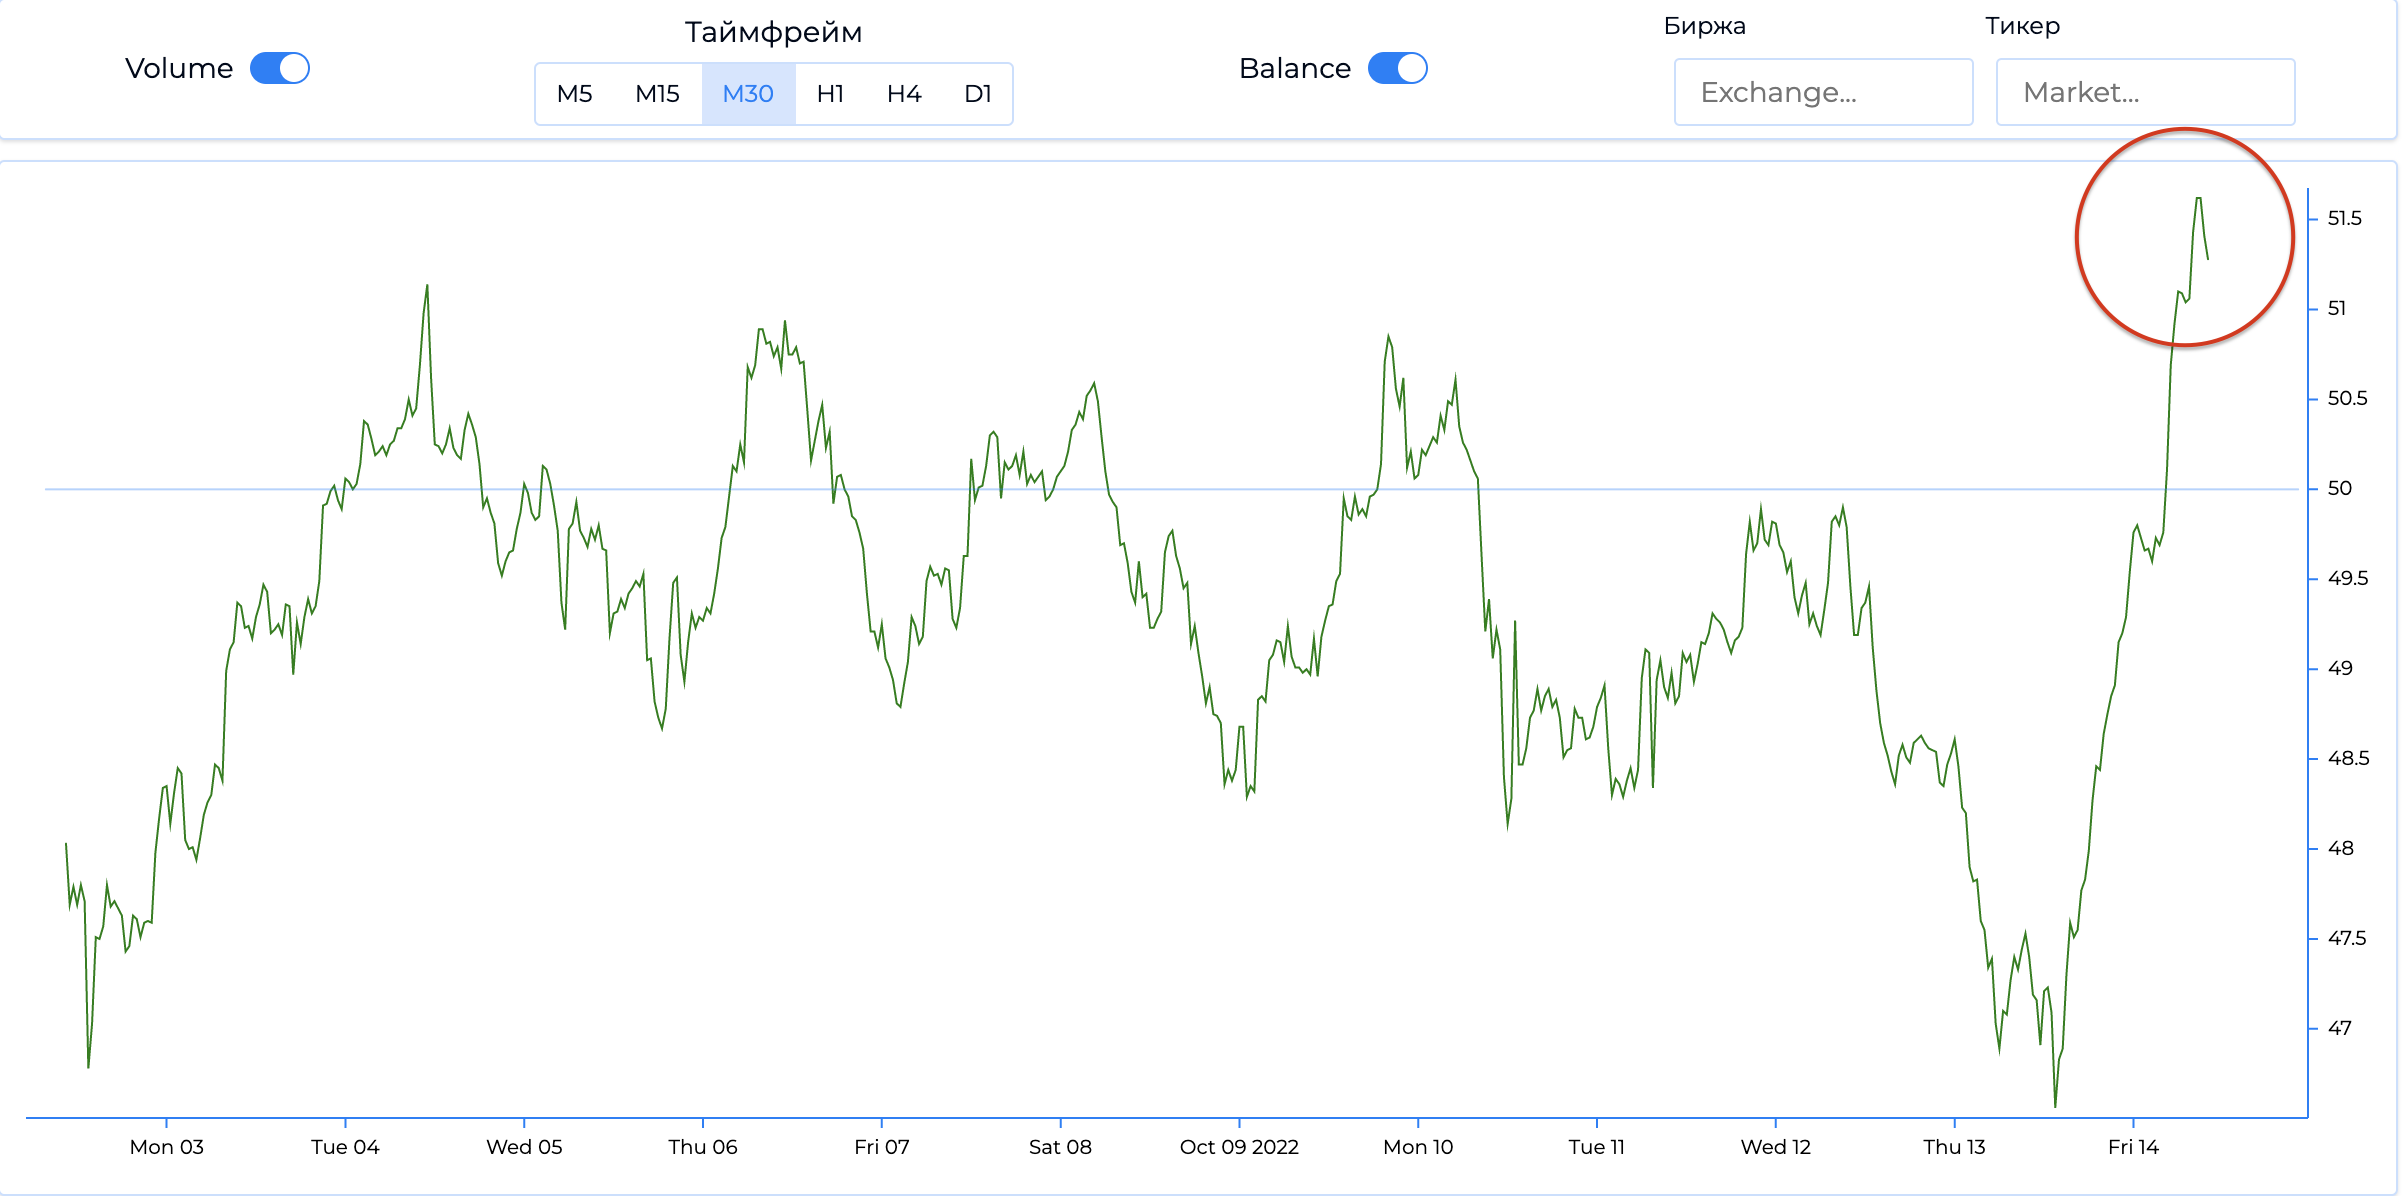
Task: Click the chart peak inside red circle
Action: coord(2198,199)
